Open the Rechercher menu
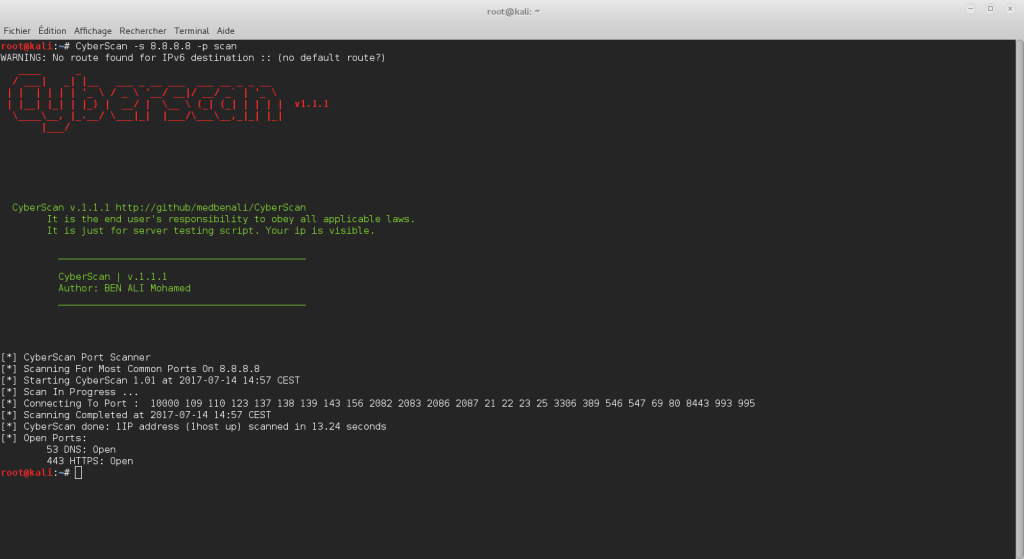1024x559 pixels. [x=142, y=31]
